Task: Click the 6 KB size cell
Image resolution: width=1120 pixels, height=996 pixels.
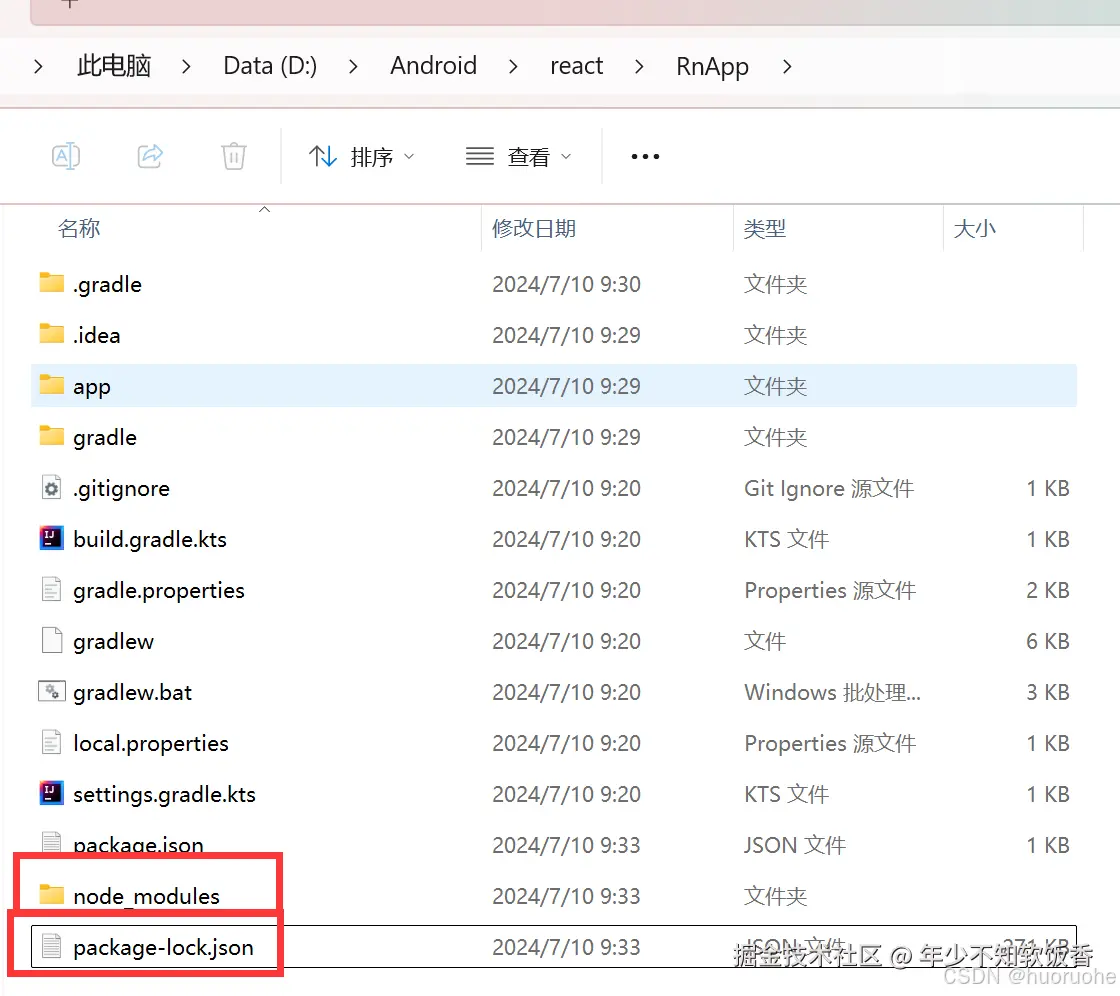Action: pos(1048,641)
